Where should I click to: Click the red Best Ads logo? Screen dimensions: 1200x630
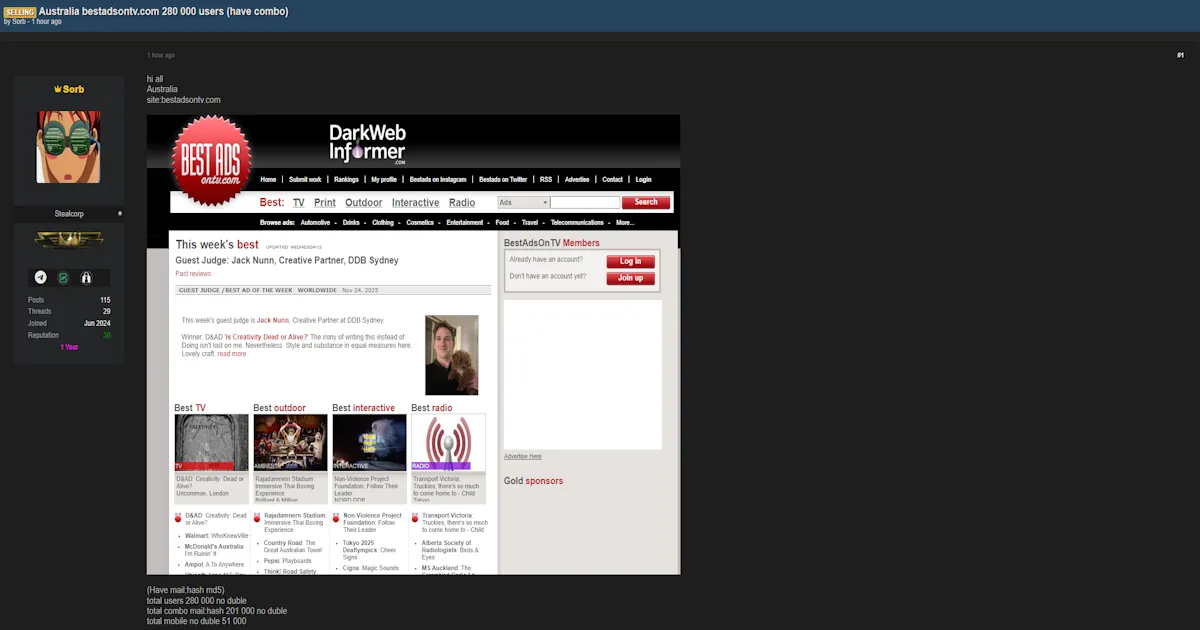coord(211,160)
